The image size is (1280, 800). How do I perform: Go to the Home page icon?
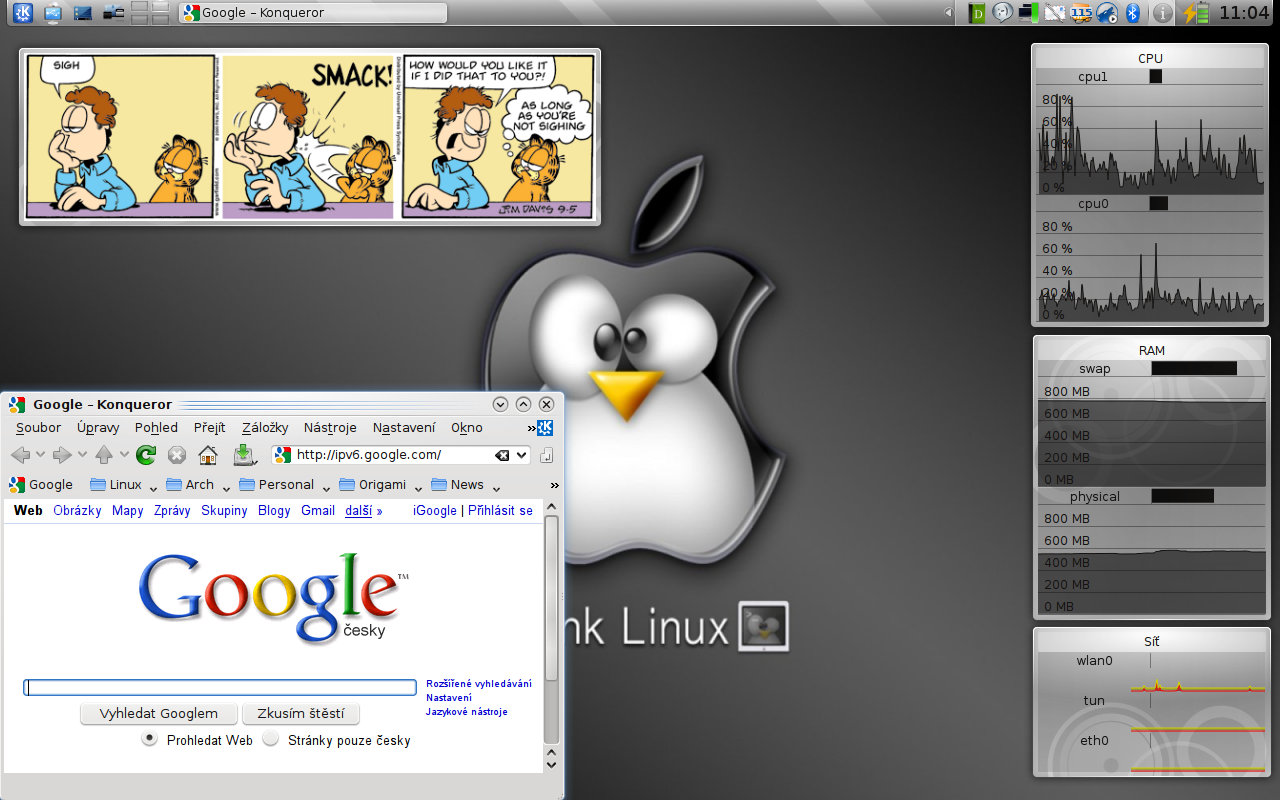click(x=208, y=455)
